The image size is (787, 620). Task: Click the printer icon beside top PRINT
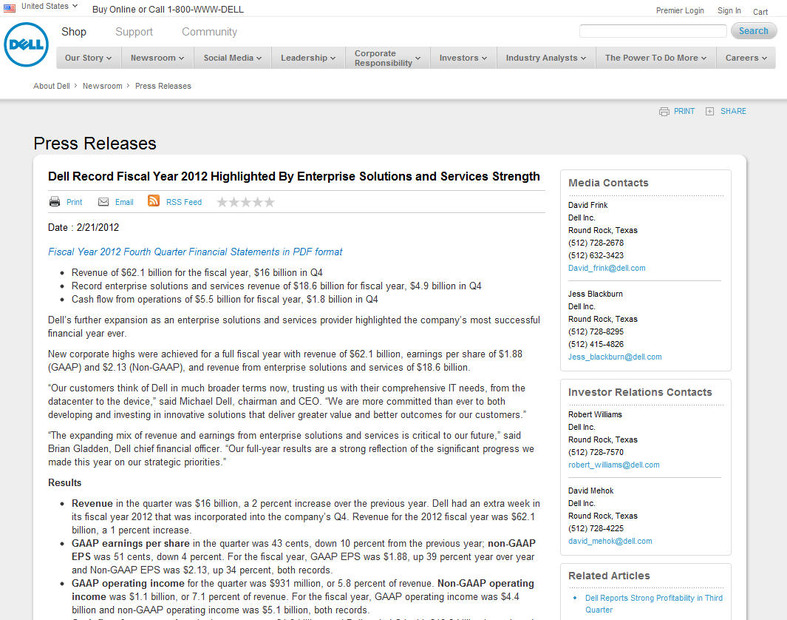(x=664, y=111)
